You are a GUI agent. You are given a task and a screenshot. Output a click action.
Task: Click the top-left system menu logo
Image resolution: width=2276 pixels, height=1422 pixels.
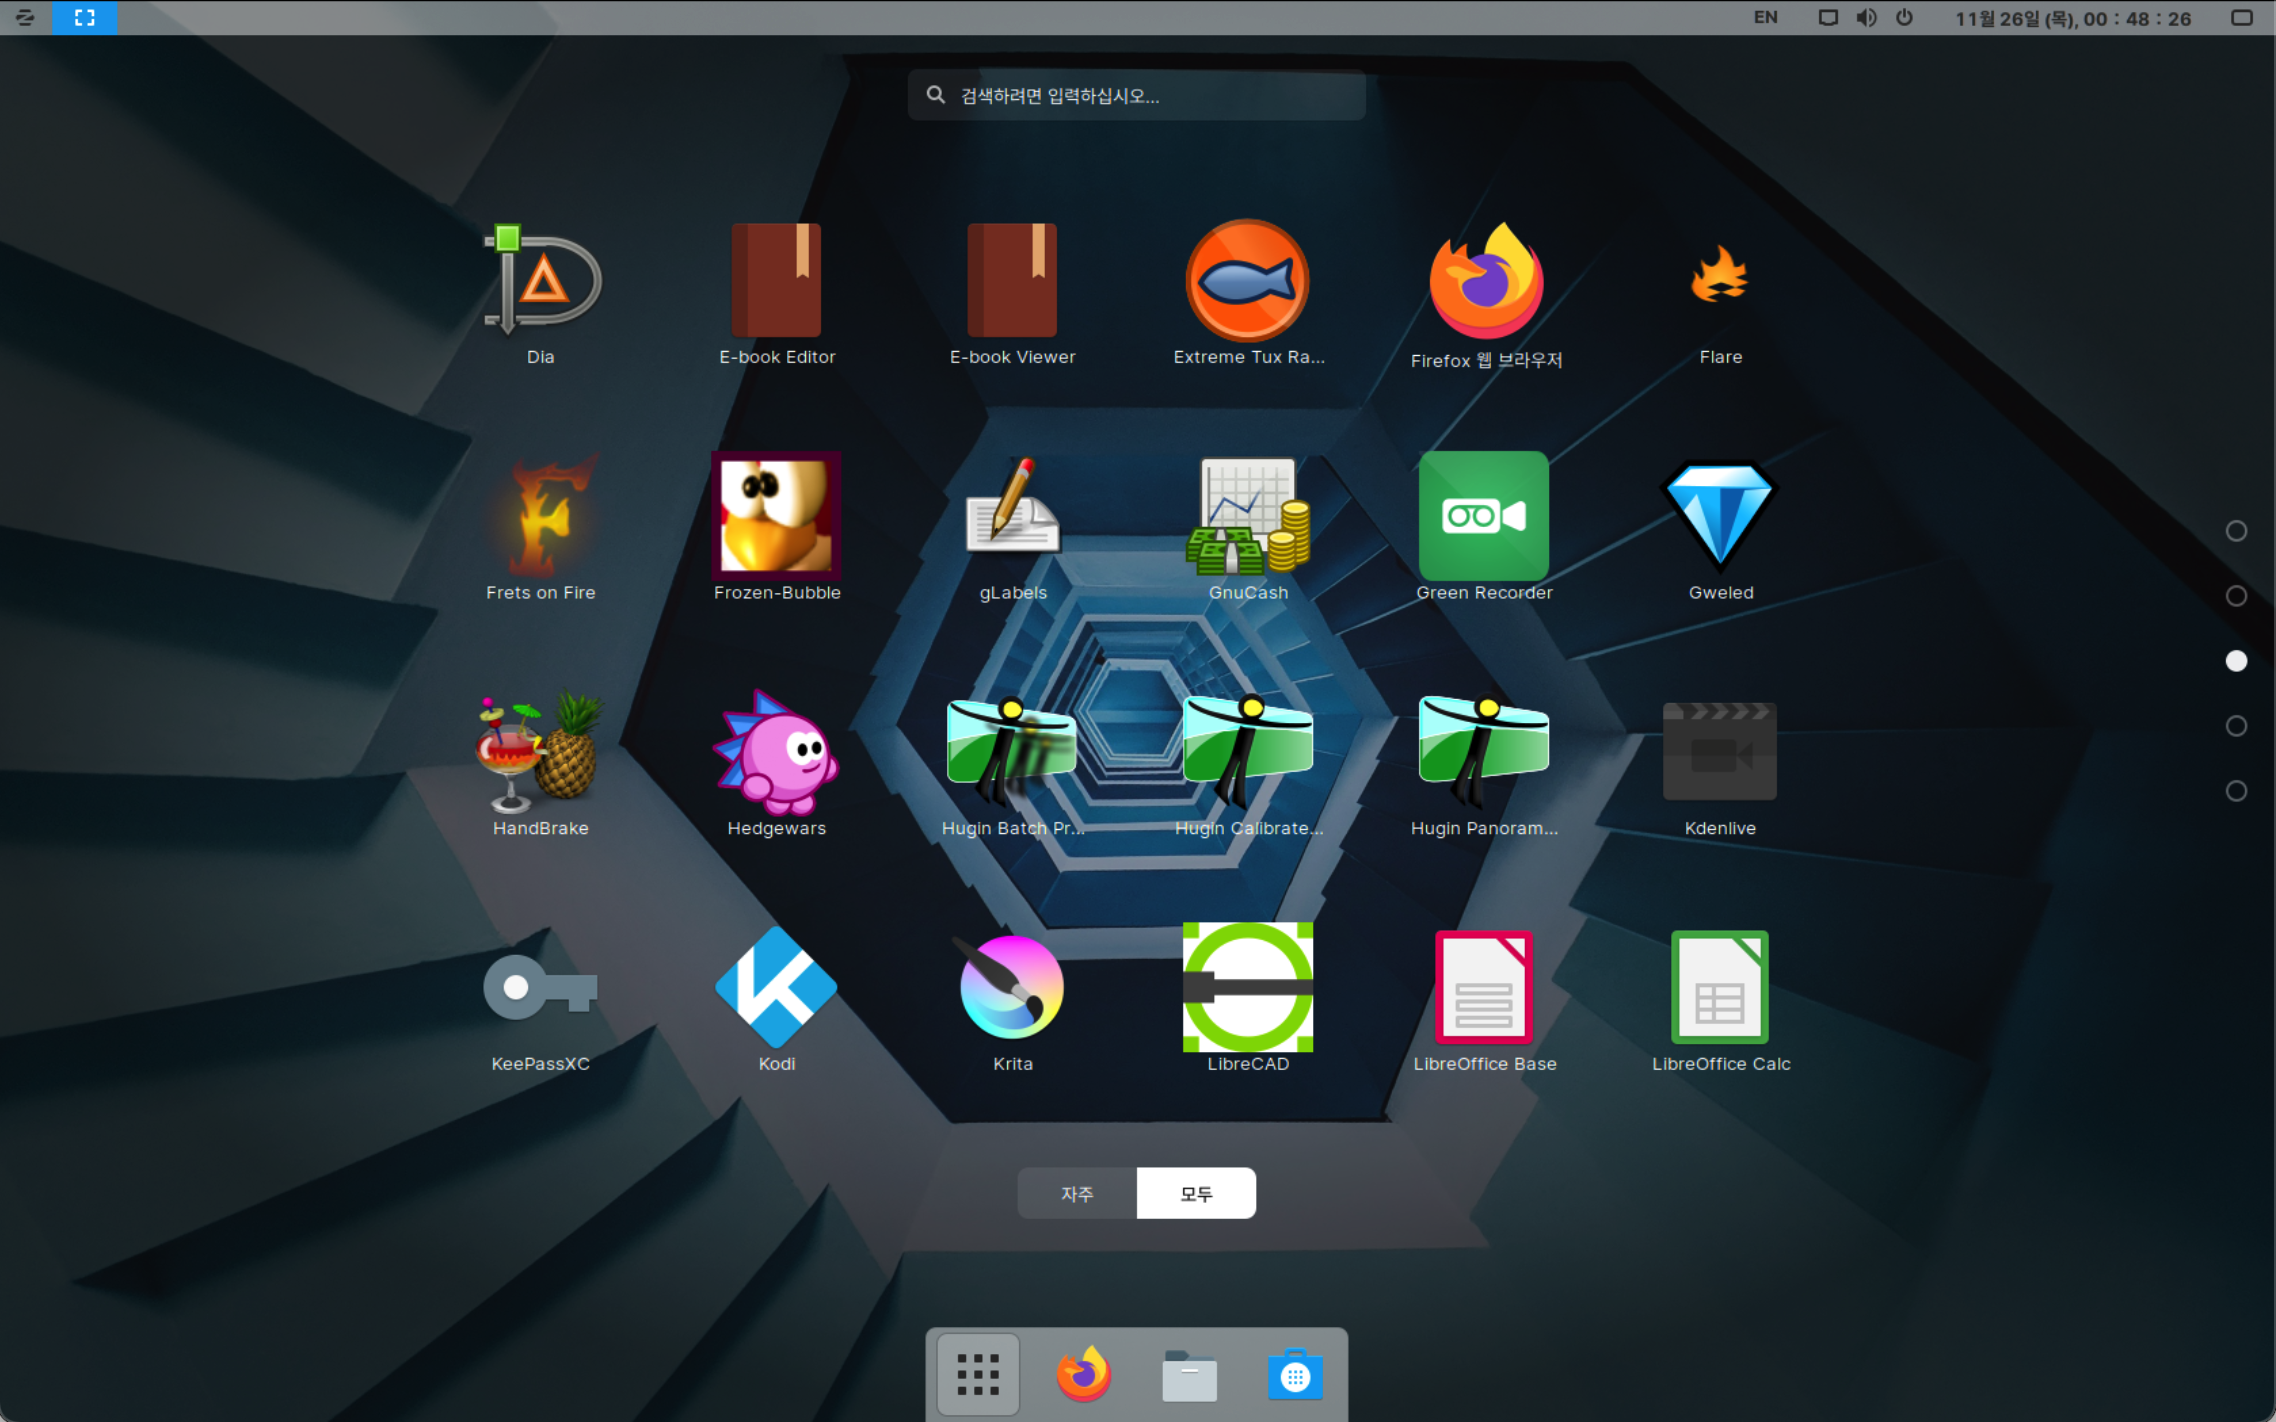click(x=25, y=17)
